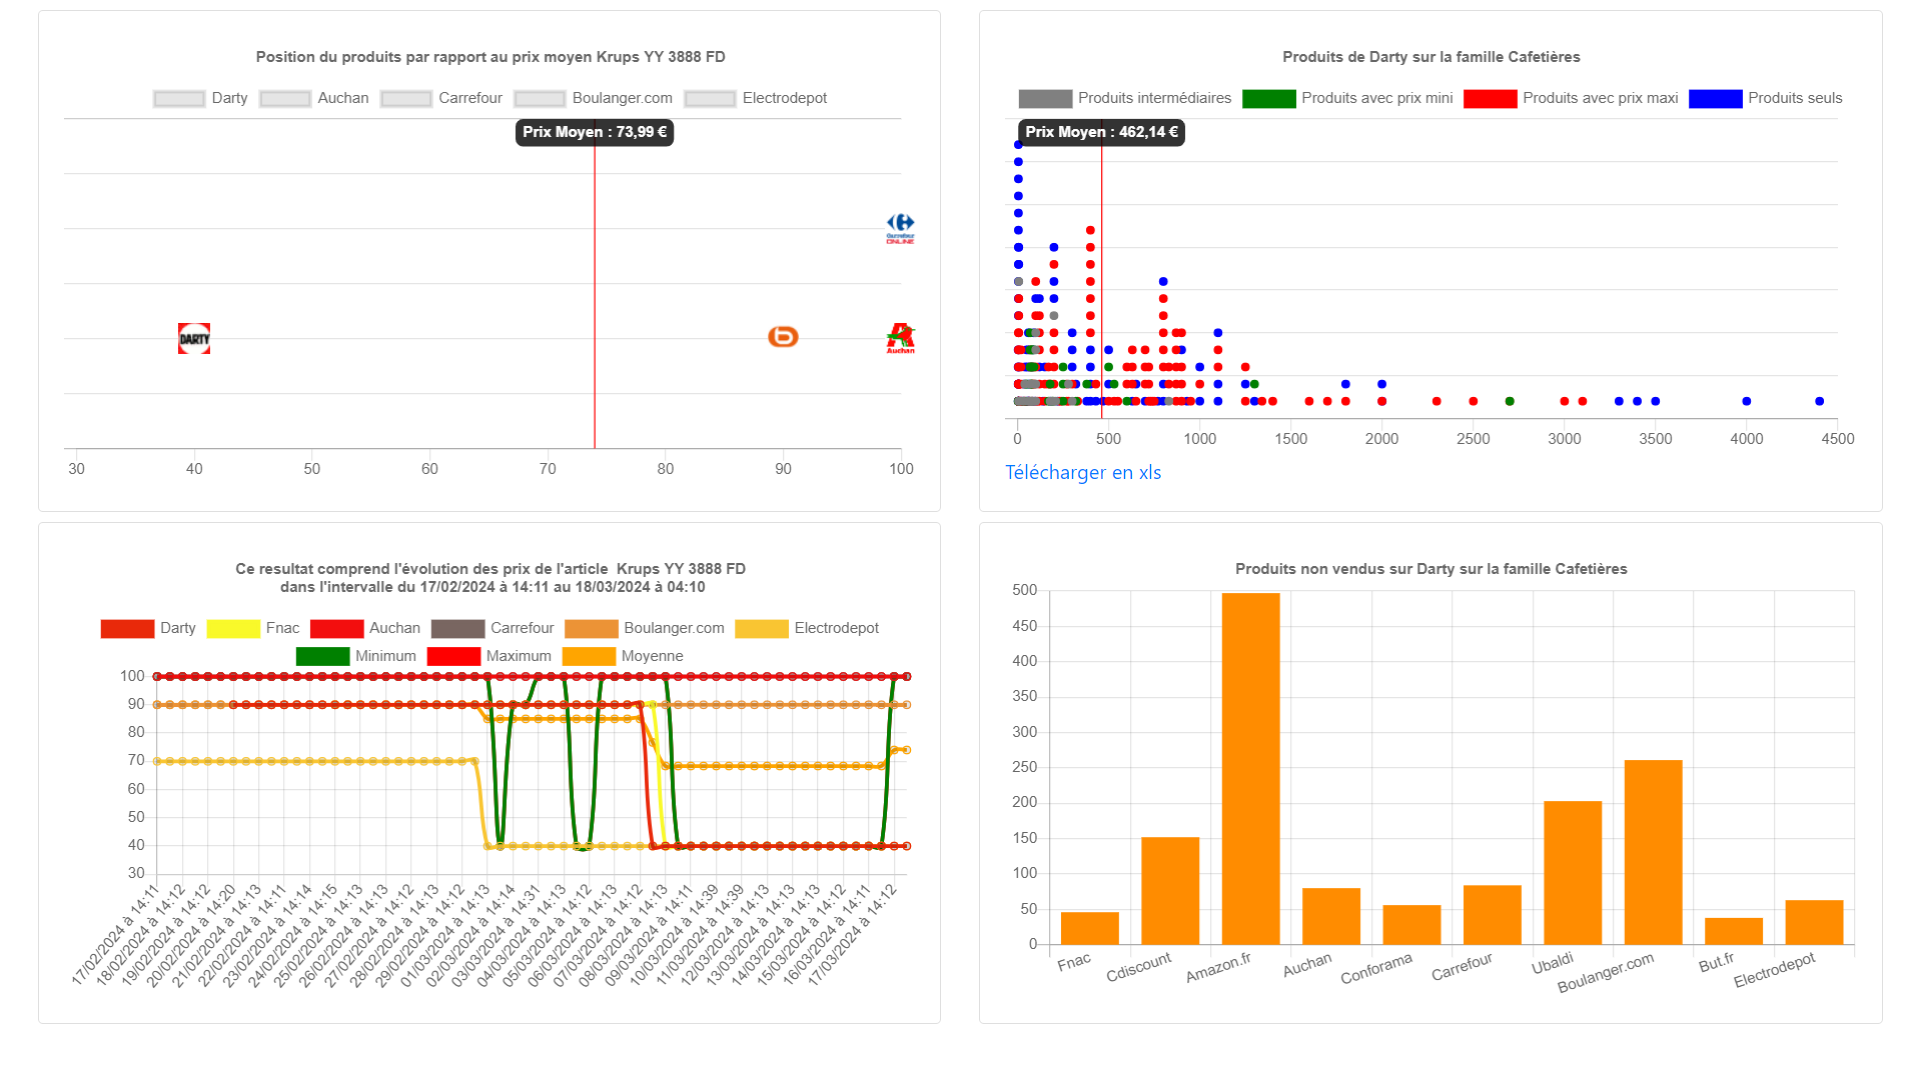1920x1080 pixels.
Task: Click the Prix Moyen 73,99 € label
Action: point(595,132)
